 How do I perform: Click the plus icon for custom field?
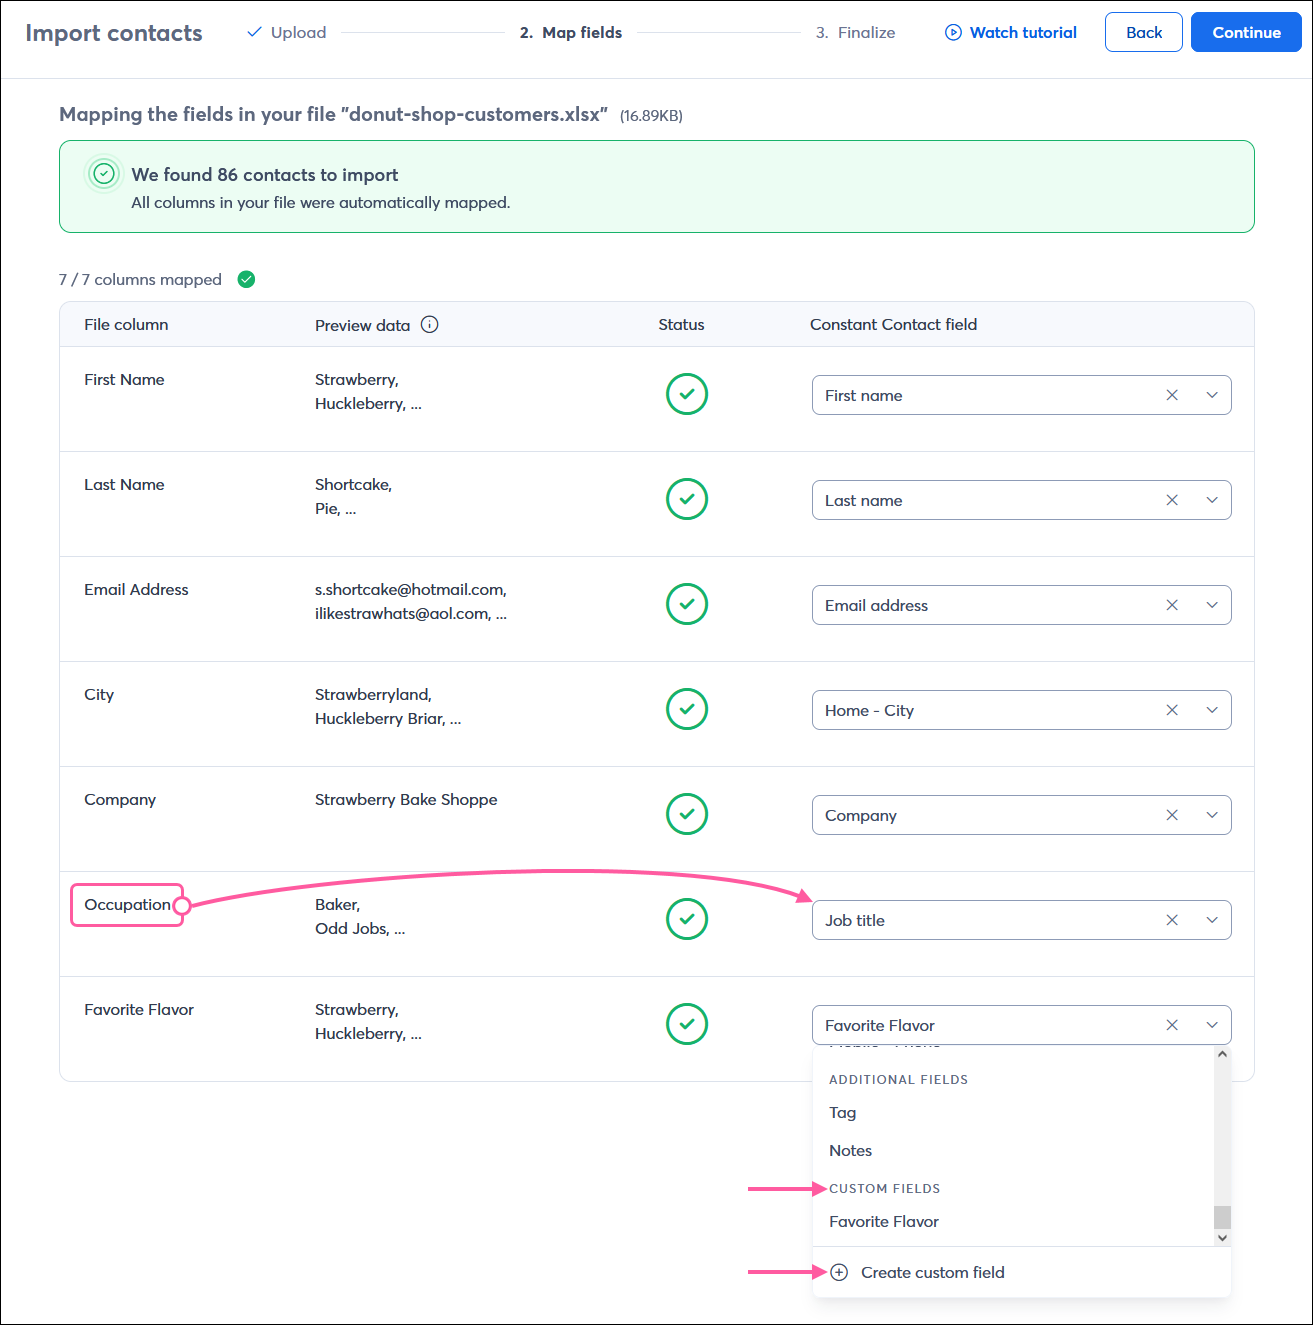point(839,1272)
